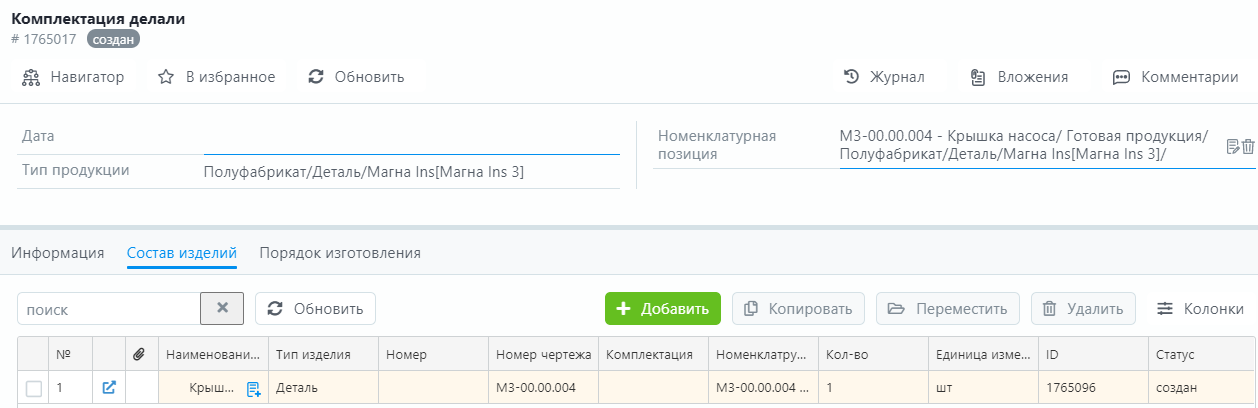
Task: Clear the search box with X button
Action: coord(222,309)
